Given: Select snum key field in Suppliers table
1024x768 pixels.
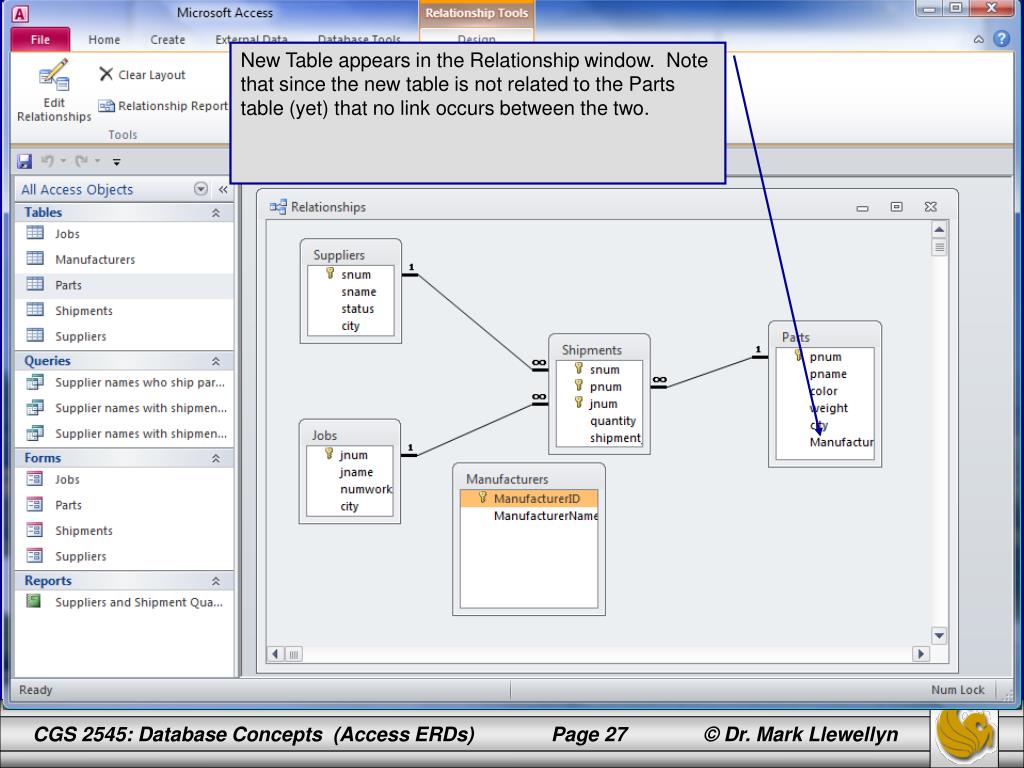Looking at the screenshot, I should pos(351,274).
